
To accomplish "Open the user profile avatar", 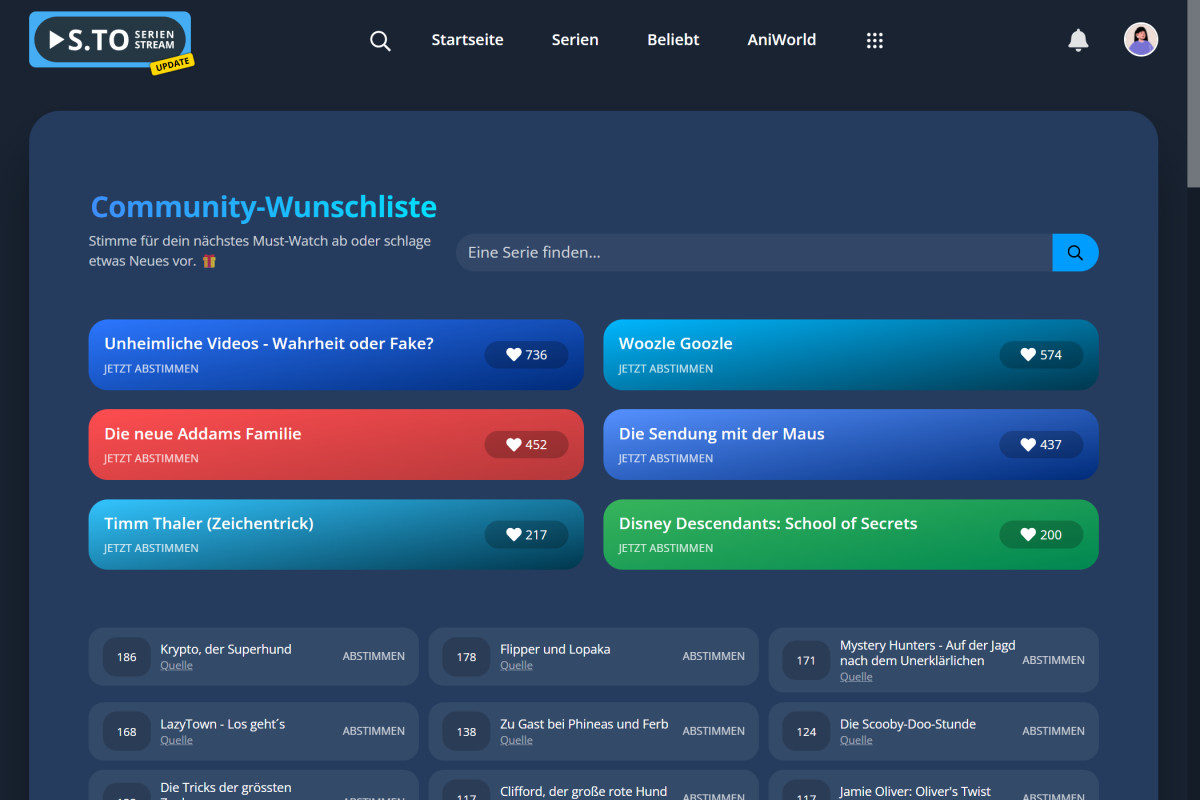I will coord(1141,40).
